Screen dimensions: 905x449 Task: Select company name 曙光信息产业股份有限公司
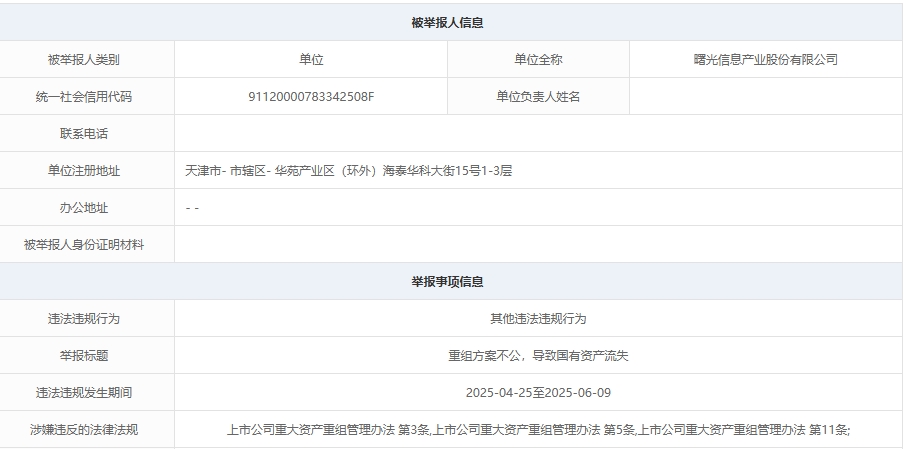[765, 59]
